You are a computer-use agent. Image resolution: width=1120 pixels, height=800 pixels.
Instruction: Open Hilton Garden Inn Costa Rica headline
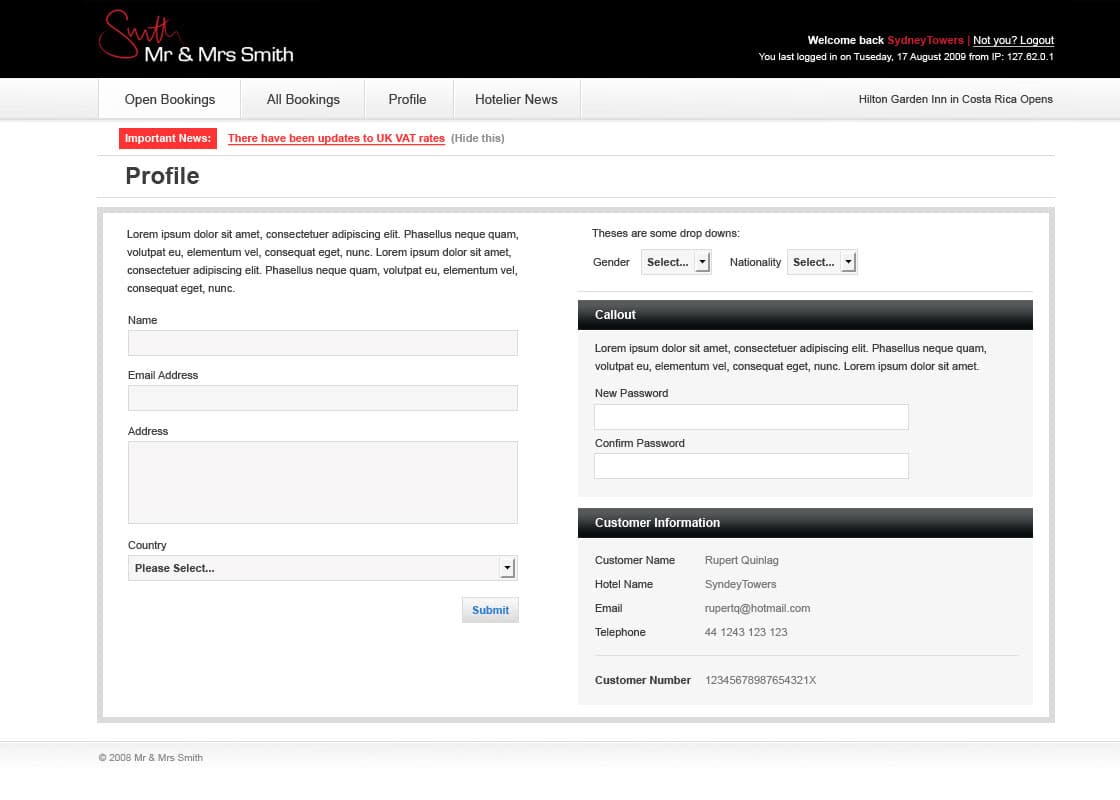point(955,99)
